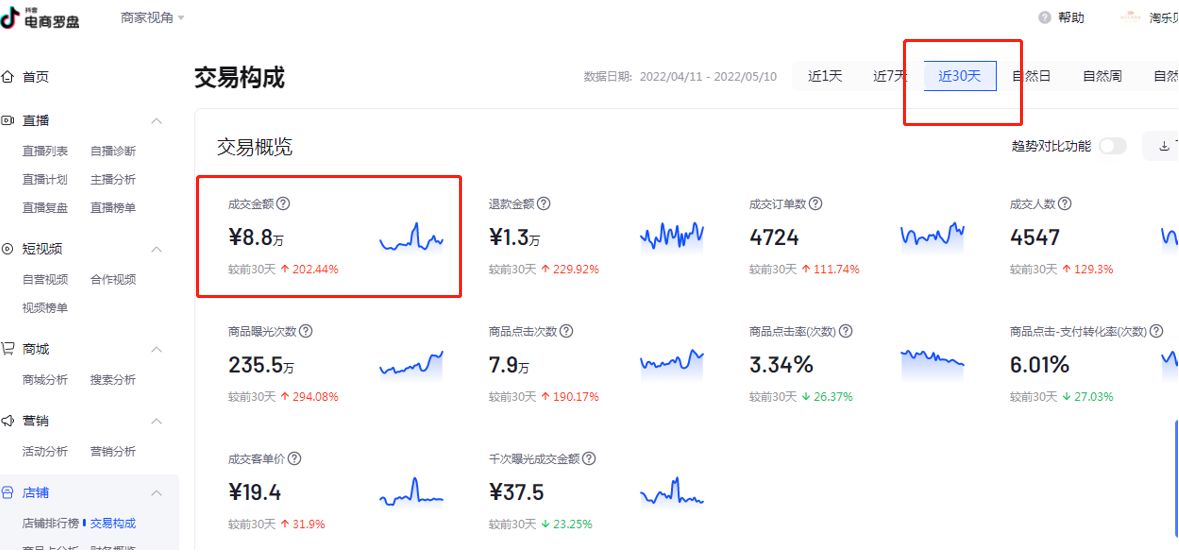Screen dimensions: 1179x554
Task: Click question mark icon beside 成交订单数
Action: click(815, 204)
